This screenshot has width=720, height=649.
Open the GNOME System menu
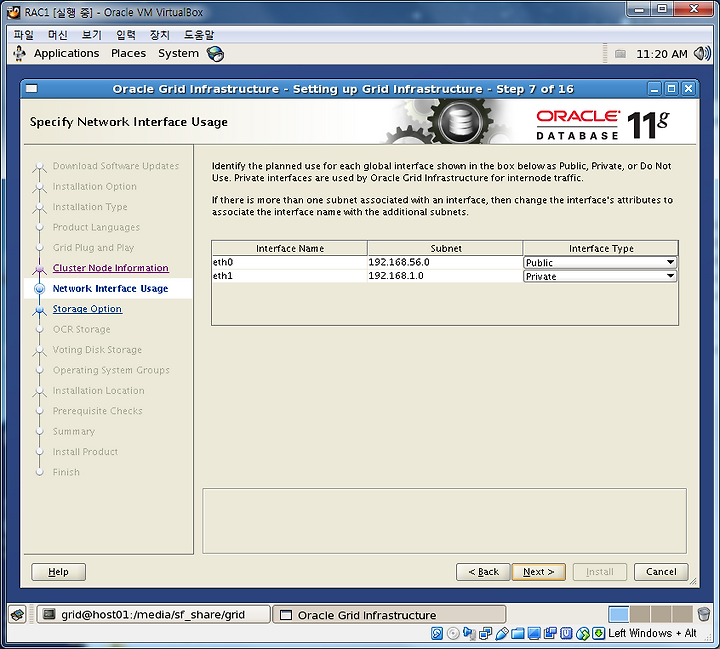tap(178, 53)
